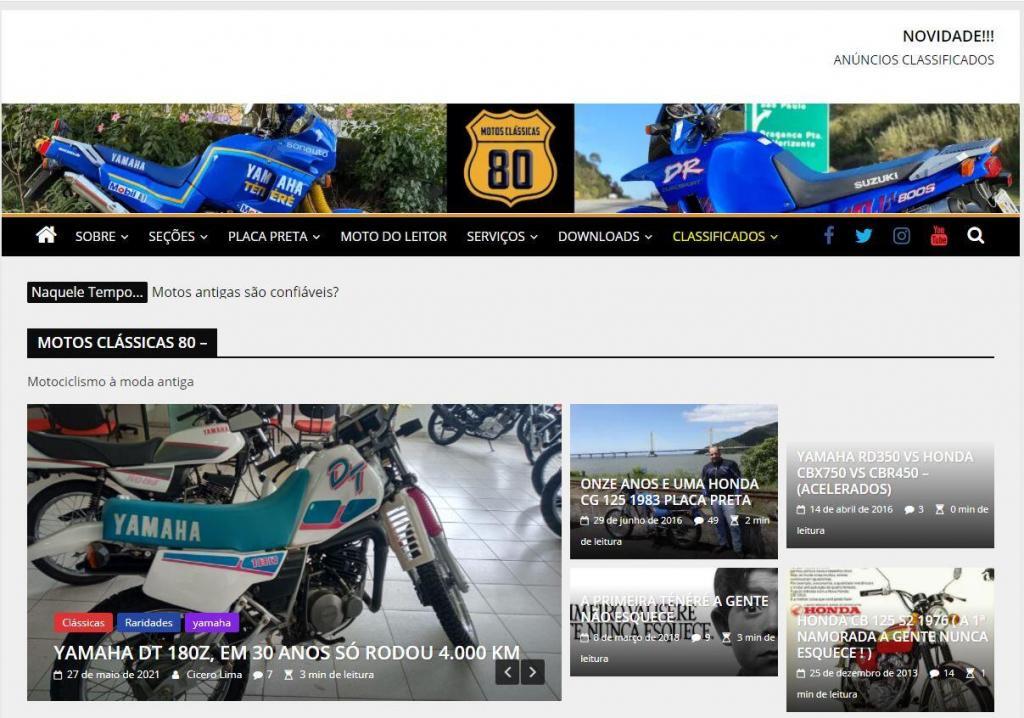Image resolution: width=1024 pixels, height=718 pixels.
Task: Click the NOVIDADE!!! heading
Action: (x=948, y=36)
